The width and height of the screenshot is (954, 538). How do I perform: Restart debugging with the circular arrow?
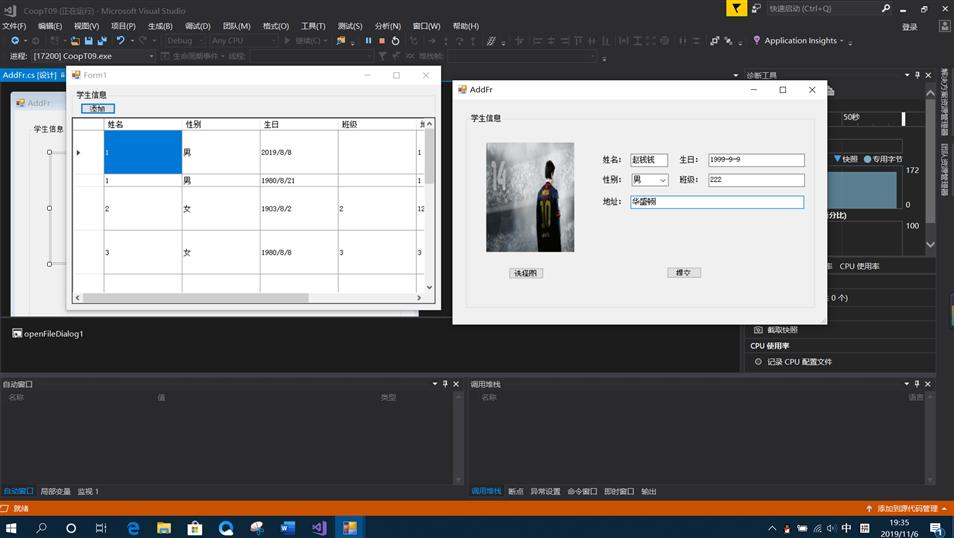pyautogui.click(x=395, y=41)
